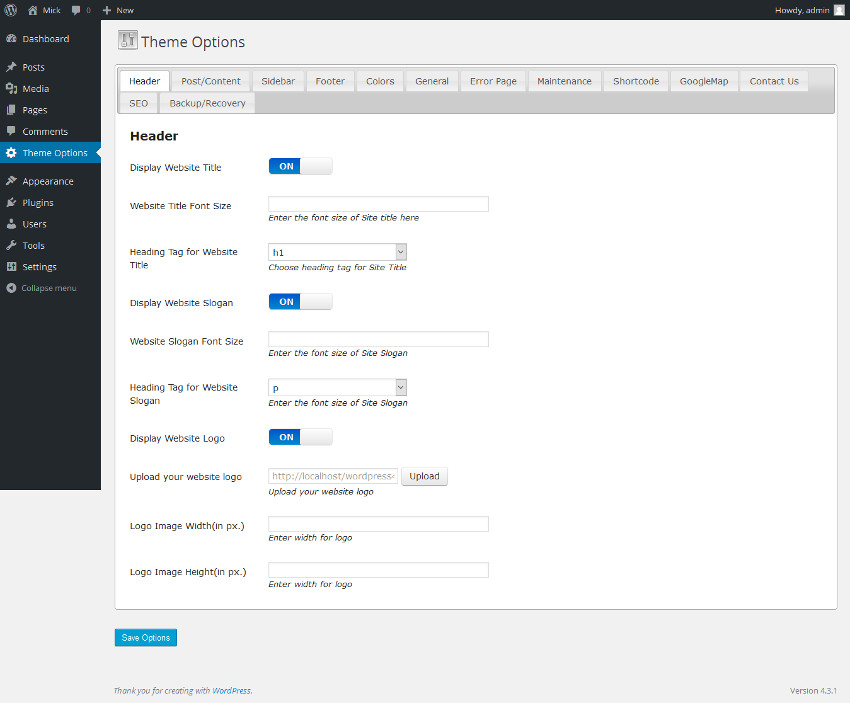Expand the Heading Tag for Website Slogan dropdown
Viewport: 850px width, 703px height.
pos(337,388)
